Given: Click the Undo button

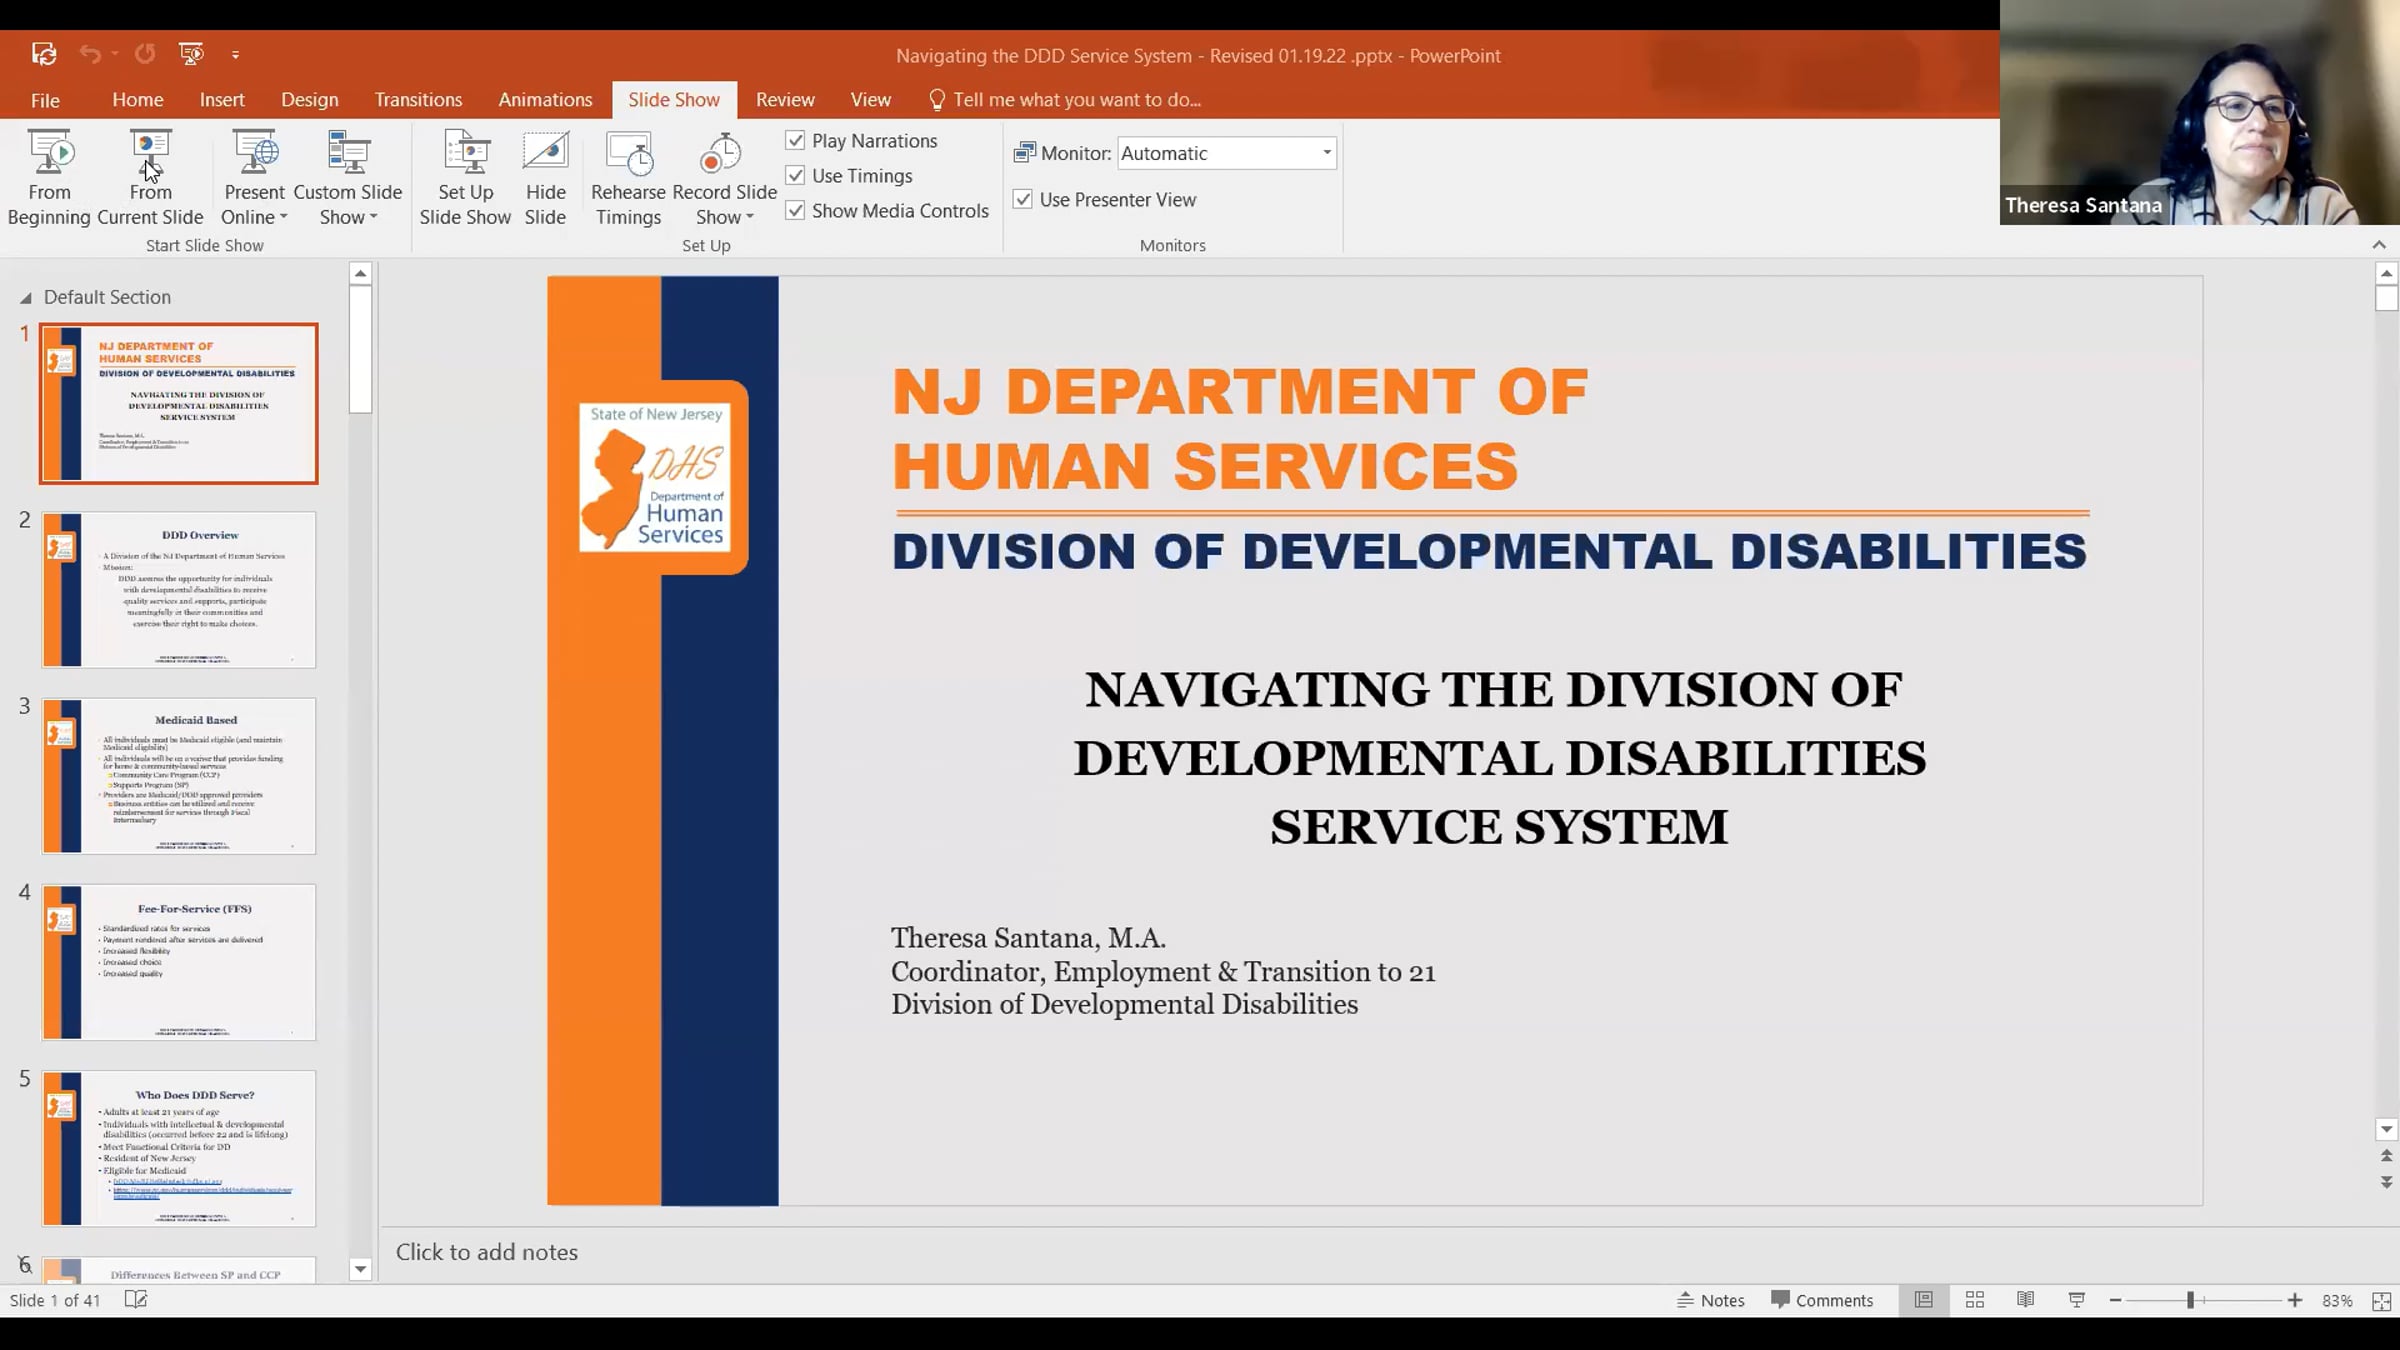Looking at the screenshot, I should 90,54.
